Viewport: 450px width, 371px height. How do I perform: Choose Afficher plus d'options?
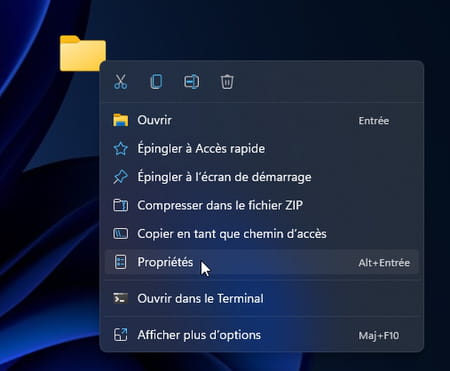[x=262, y=335]
